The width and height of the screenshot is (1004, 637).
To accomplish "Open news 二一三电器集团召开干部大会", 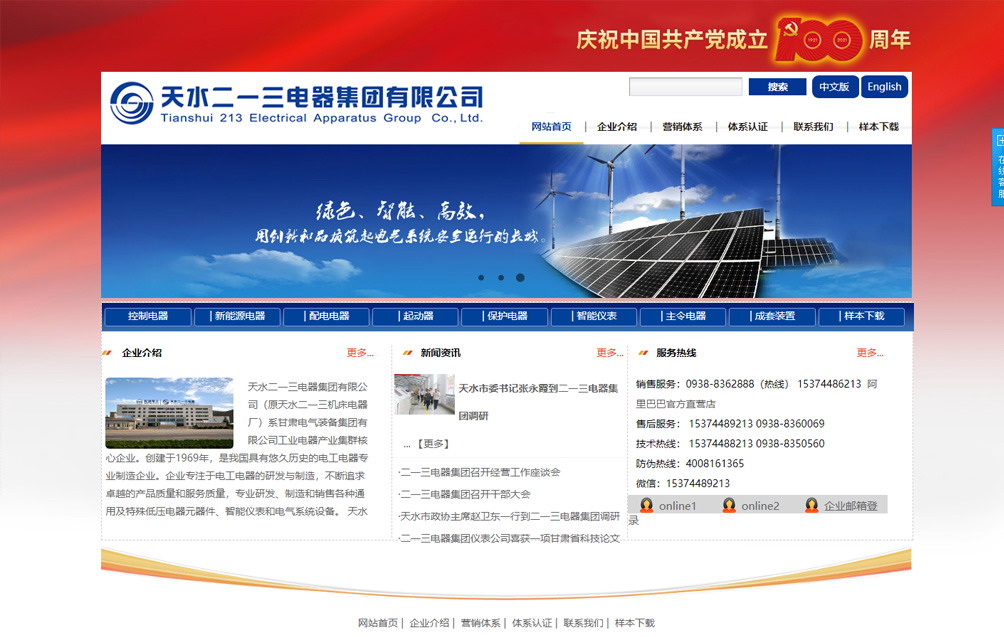I will tap(466, 494).
